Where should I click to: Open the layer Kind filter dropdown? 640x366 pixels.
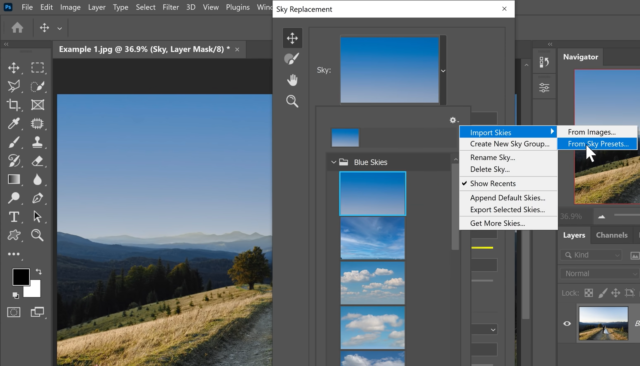(591, 255)
